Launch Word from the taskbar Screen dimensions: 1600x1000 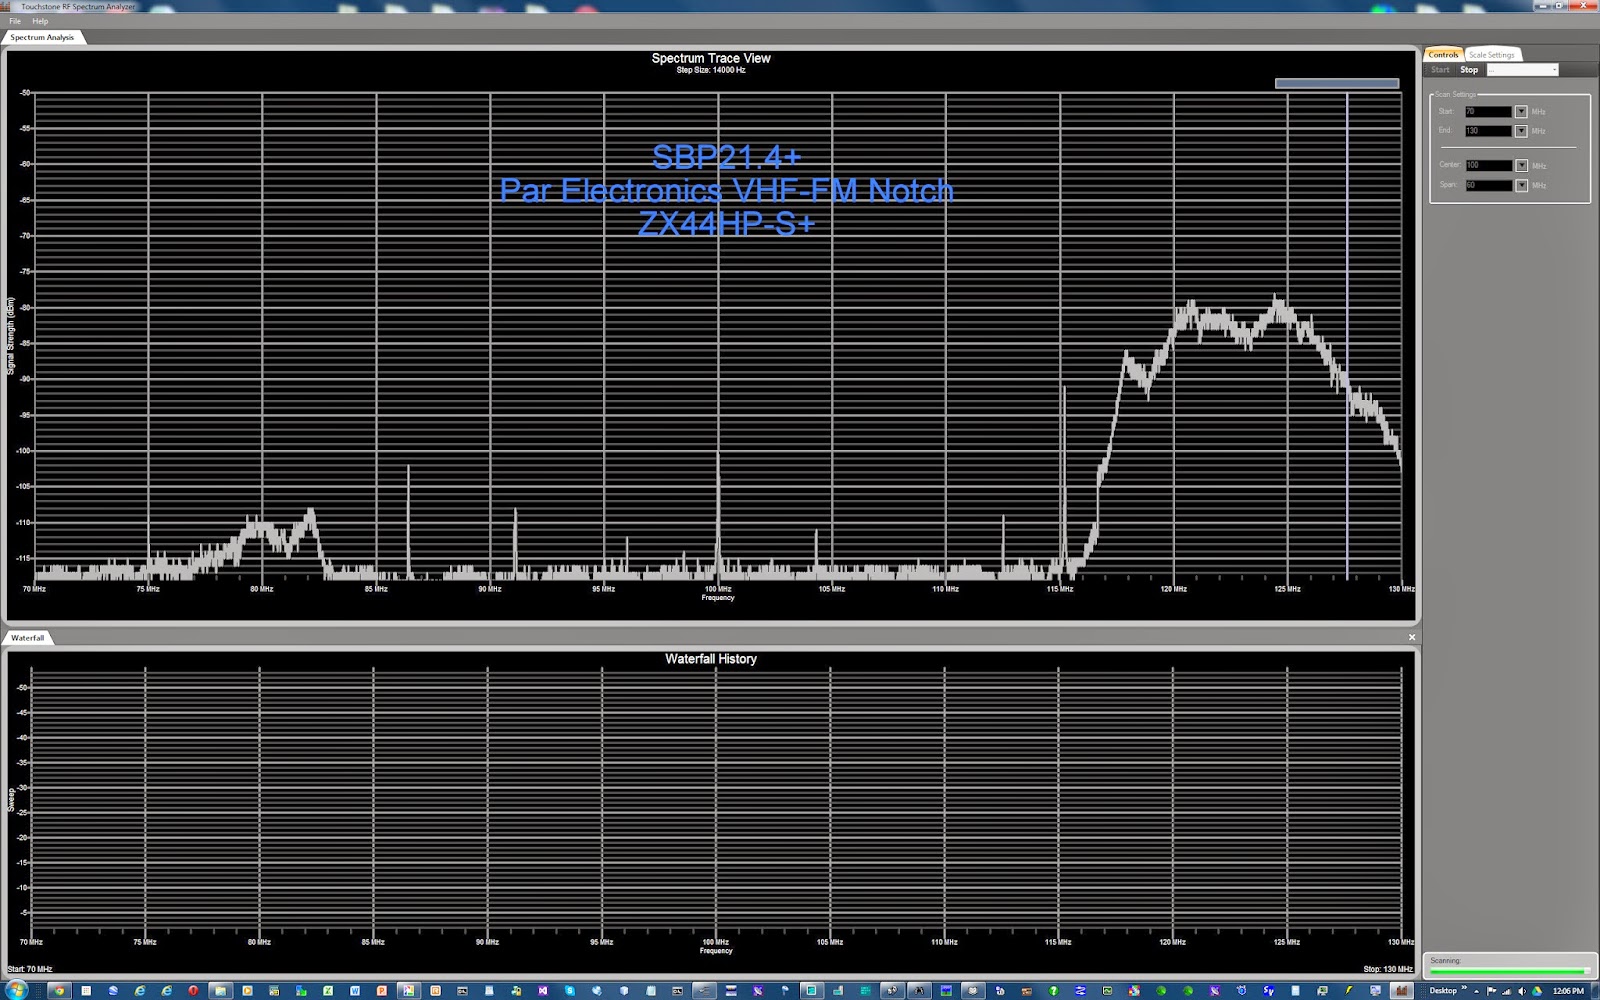pos(355,991)
